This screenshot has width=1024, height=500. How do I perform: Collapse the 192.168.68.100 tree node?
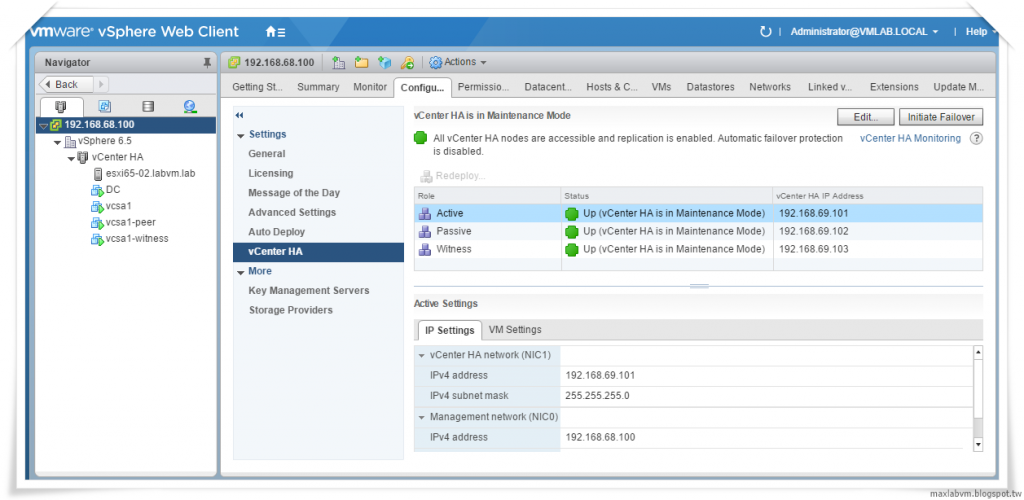click(43, 125)
